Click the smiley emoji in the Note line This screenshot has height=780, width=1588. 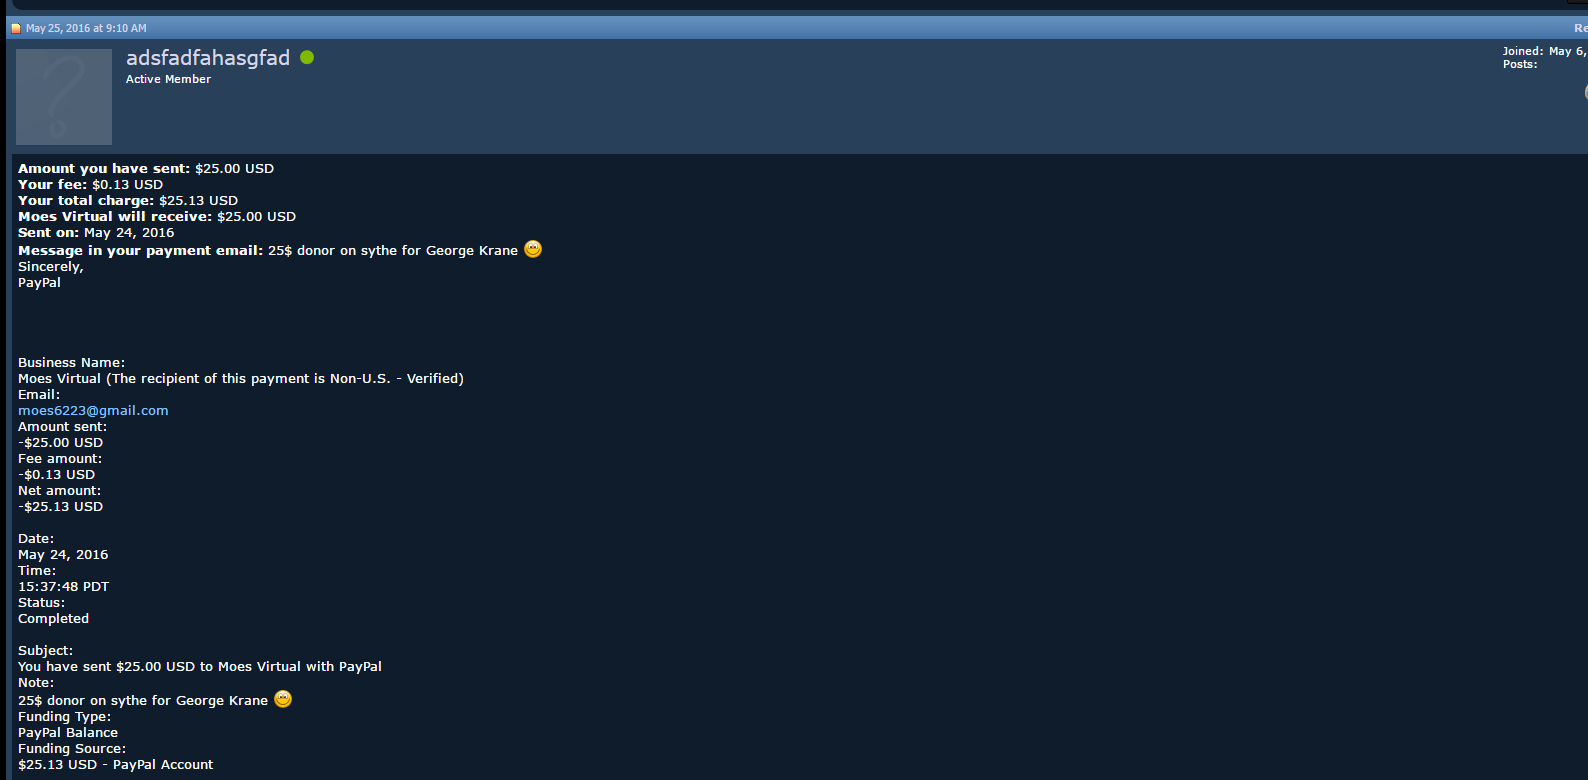[283, 699]
